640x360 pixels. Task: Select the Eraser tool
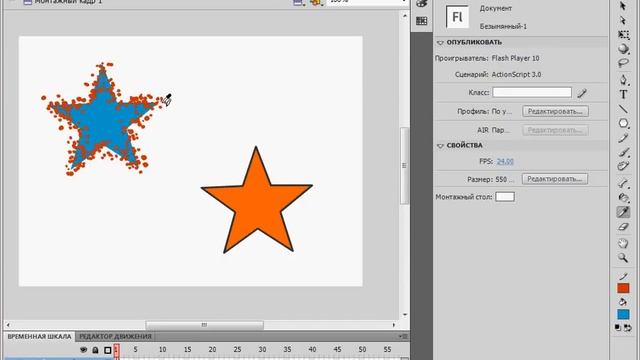click(623, 227)
